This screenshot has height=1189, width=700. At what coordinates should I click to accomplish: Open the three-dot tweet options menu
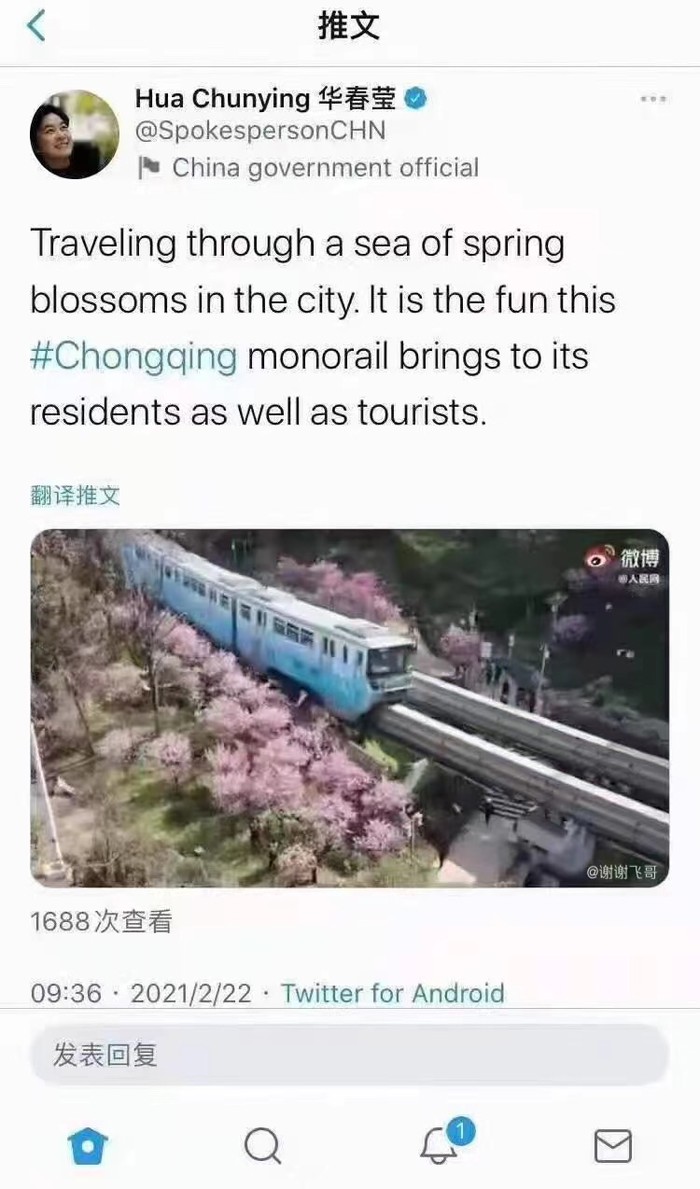coord(652,99)
